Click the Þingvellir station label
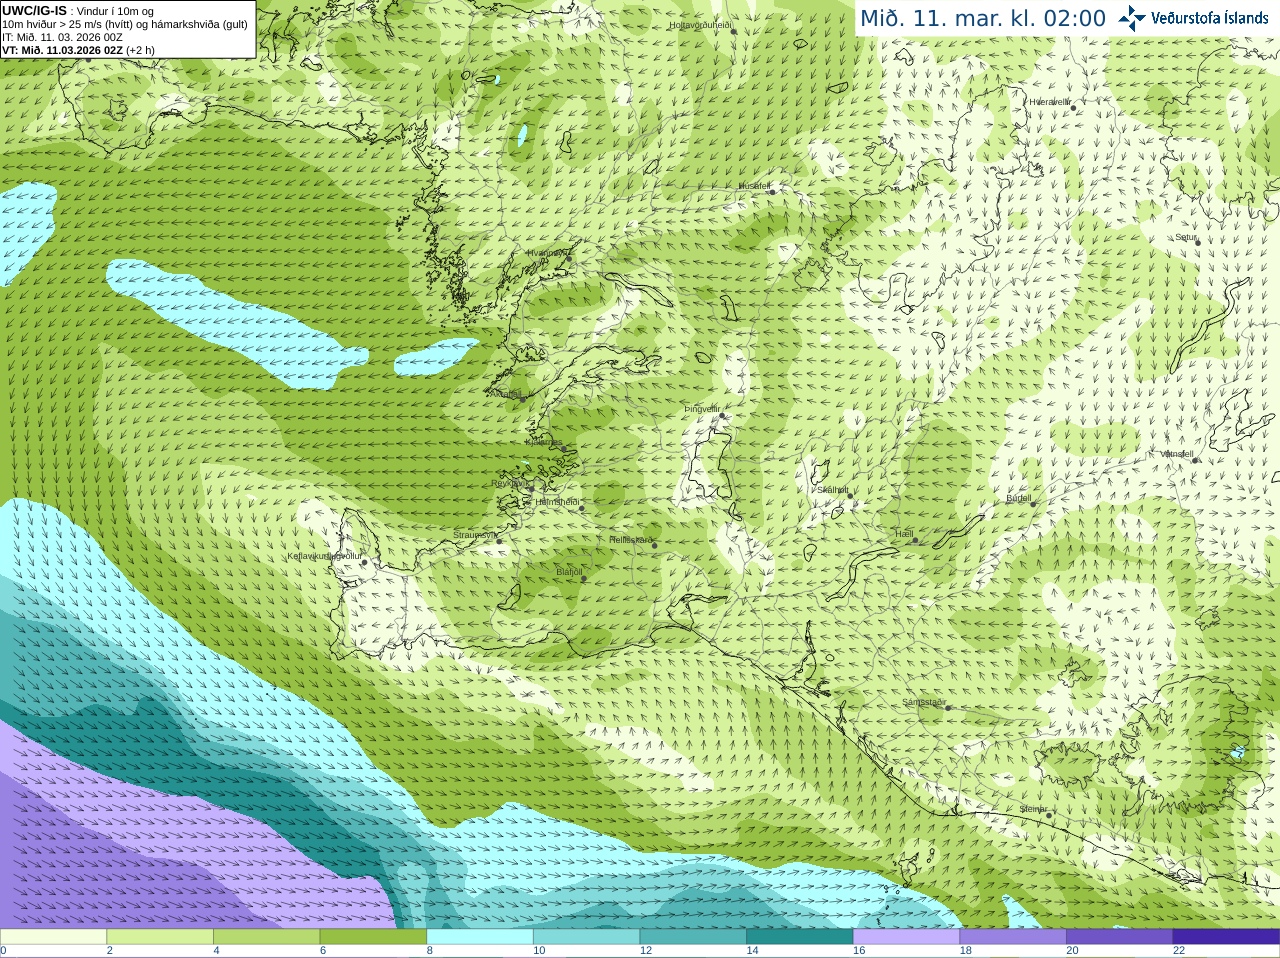1280x958 pixels. tap(702, 409)
